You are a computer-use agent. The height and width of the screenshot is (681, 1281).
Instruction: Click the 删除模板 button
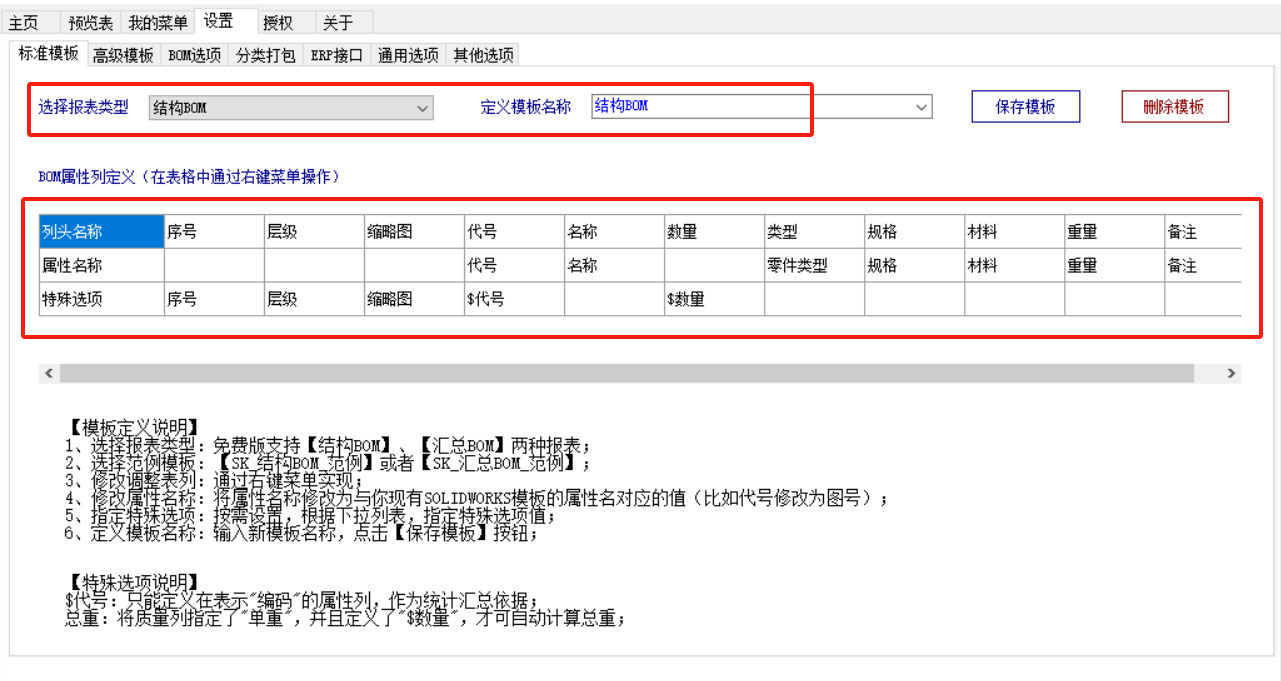[x=1174, y=106]
